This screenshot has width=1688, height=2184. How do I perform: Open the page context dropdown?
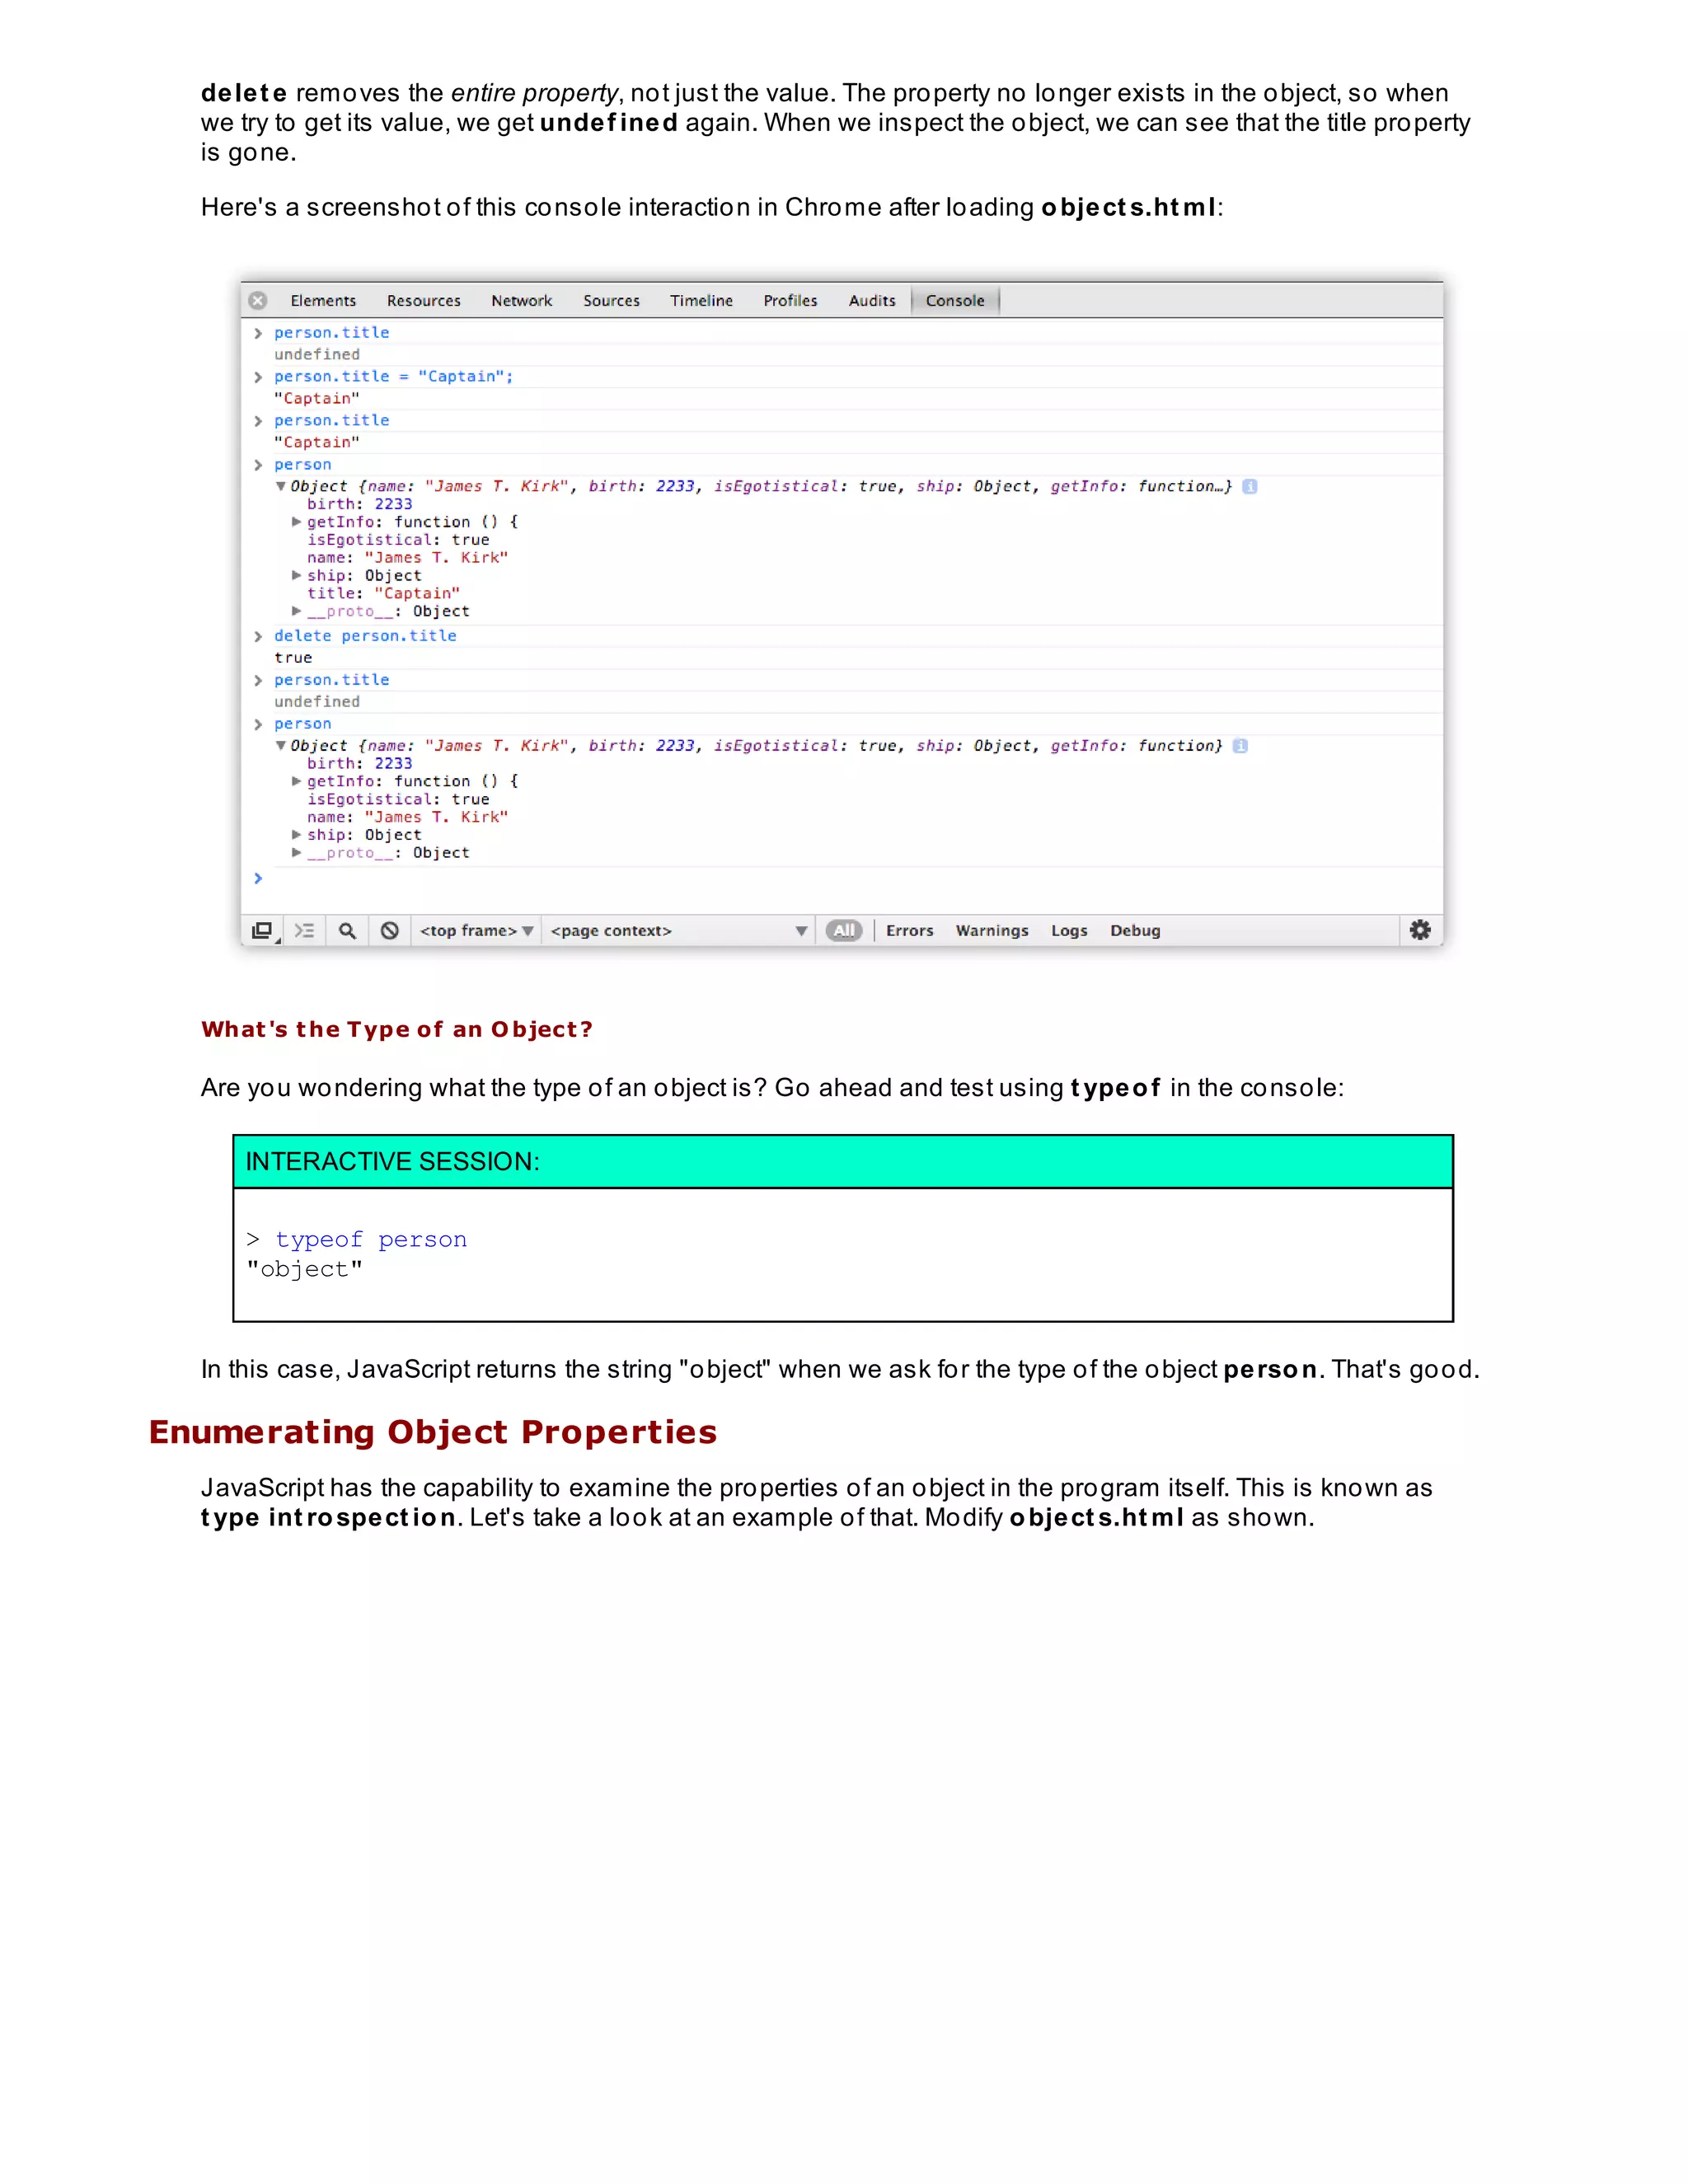679,931
